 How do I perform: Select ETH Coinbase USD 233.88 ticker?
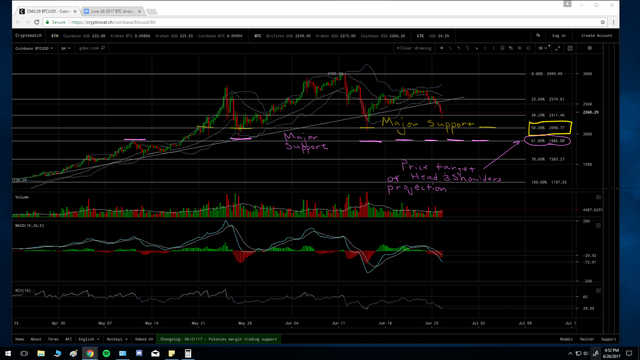click(x=84, y=36)
